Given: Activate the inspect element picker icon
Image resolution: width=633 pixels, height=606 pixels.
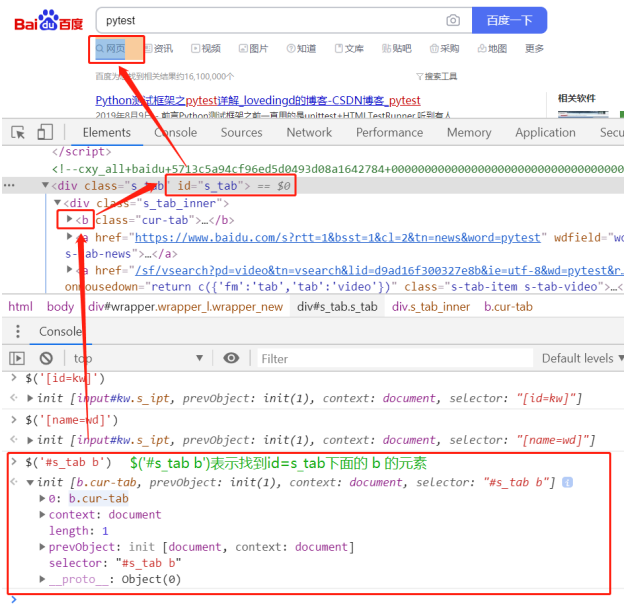Looking at the screenshot, I should coord(18,132).
